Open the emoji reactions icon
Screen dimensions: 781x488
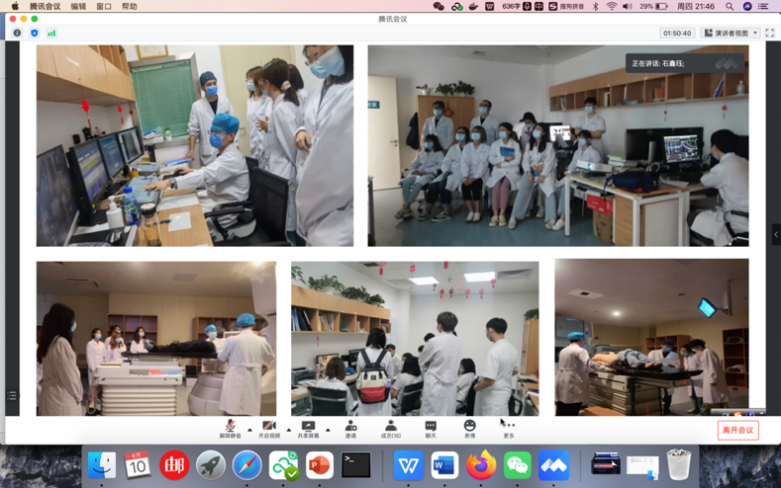tap(470, 427)
